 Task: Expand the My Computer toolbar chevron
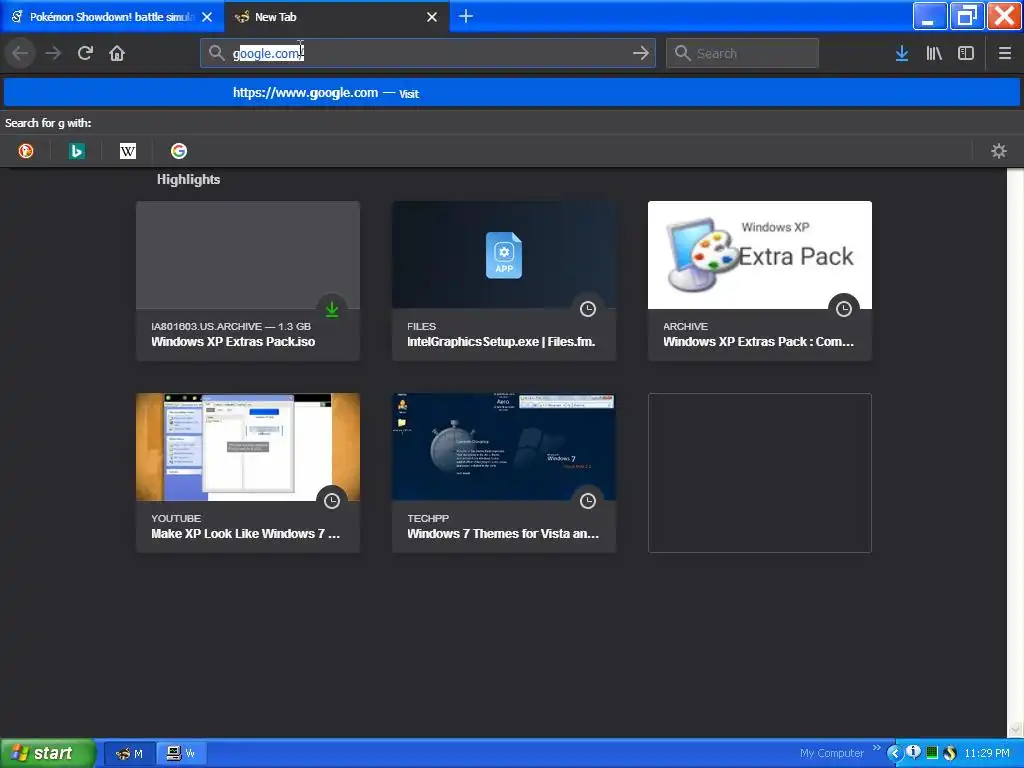pyautogui.click(x=876, y=748)
